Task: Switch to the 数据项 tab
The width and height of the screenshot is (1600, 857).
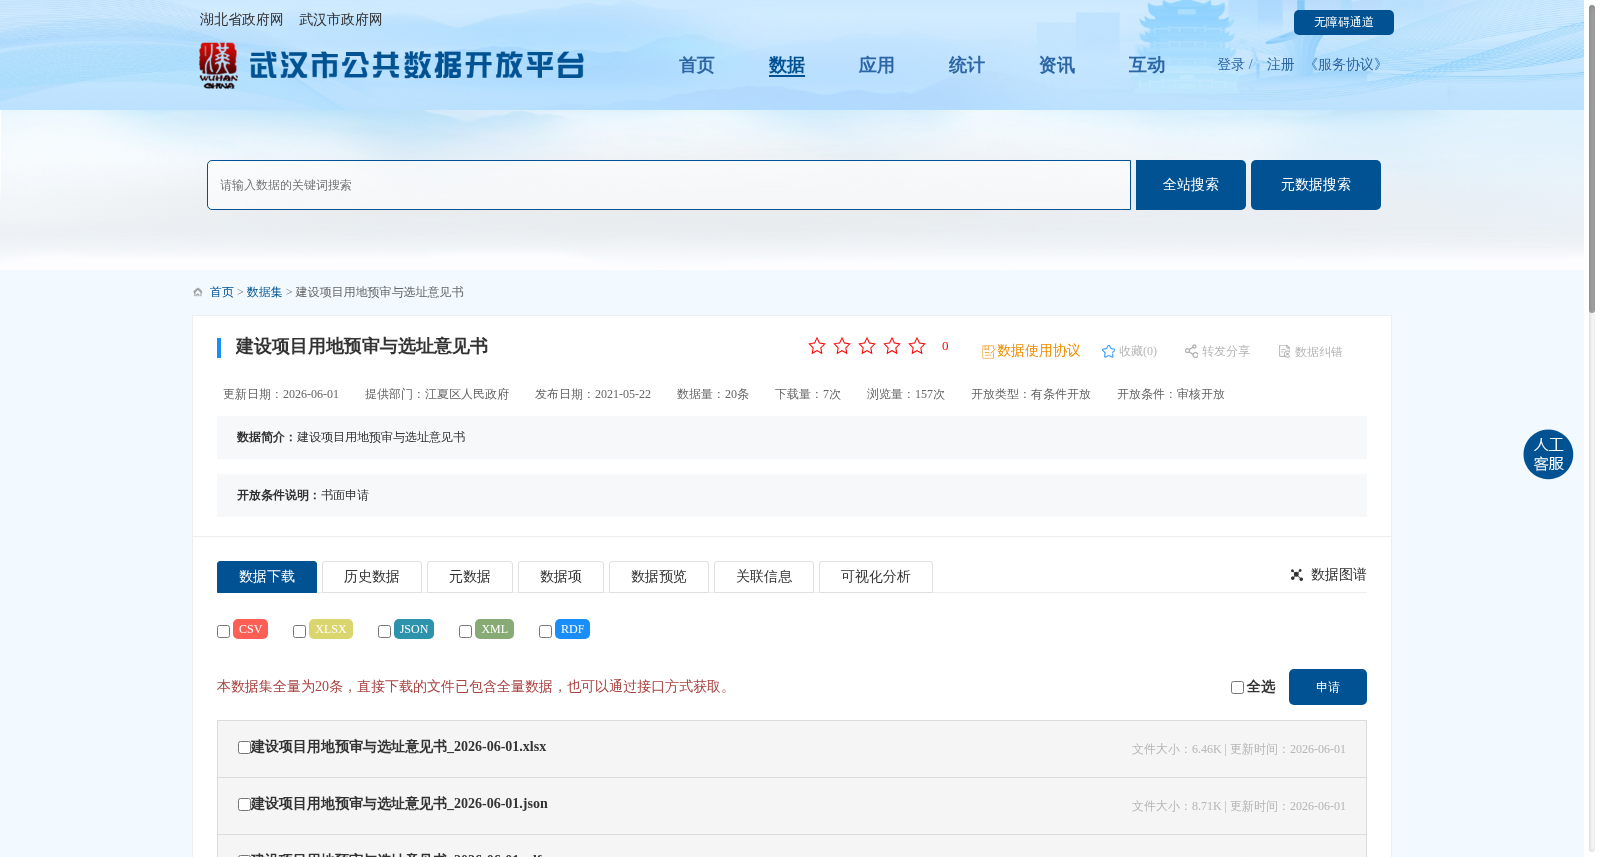Action: pos(561,577)
